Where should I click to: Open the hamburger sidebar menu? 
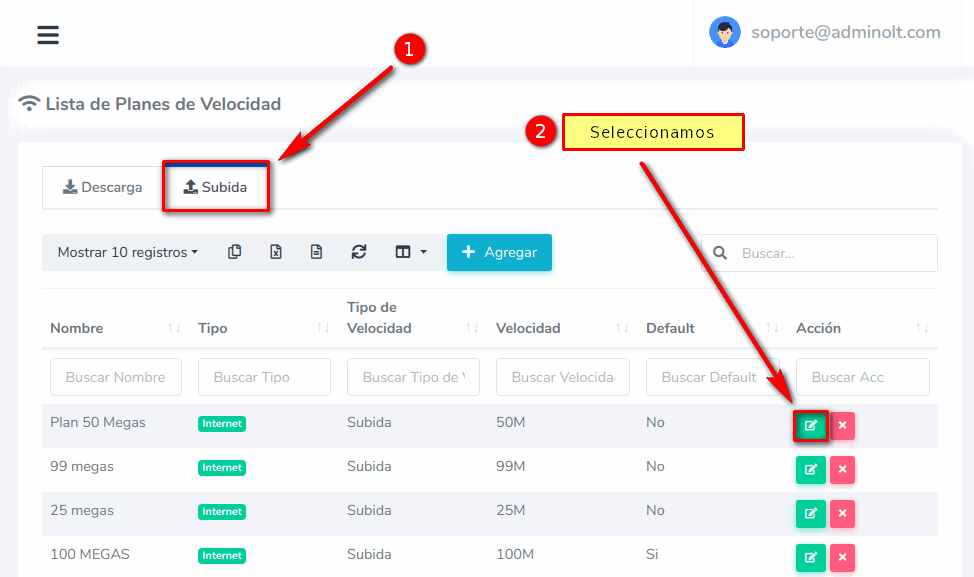[48, 35]
